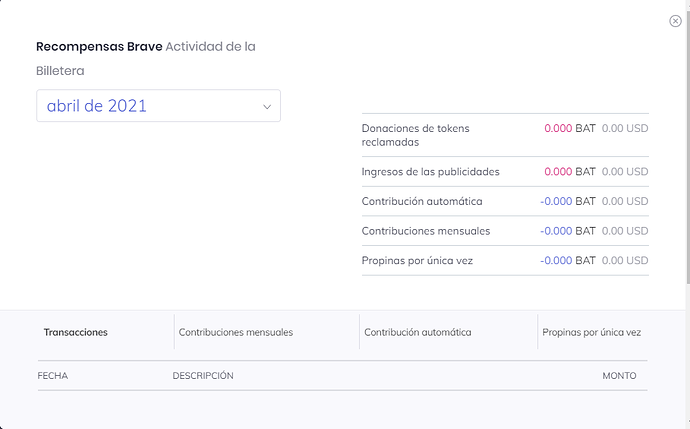This screenshot has width=690, height=429.
Task: Open the Contribuciones mensuales tab
Action: click(x=236, y=332)
